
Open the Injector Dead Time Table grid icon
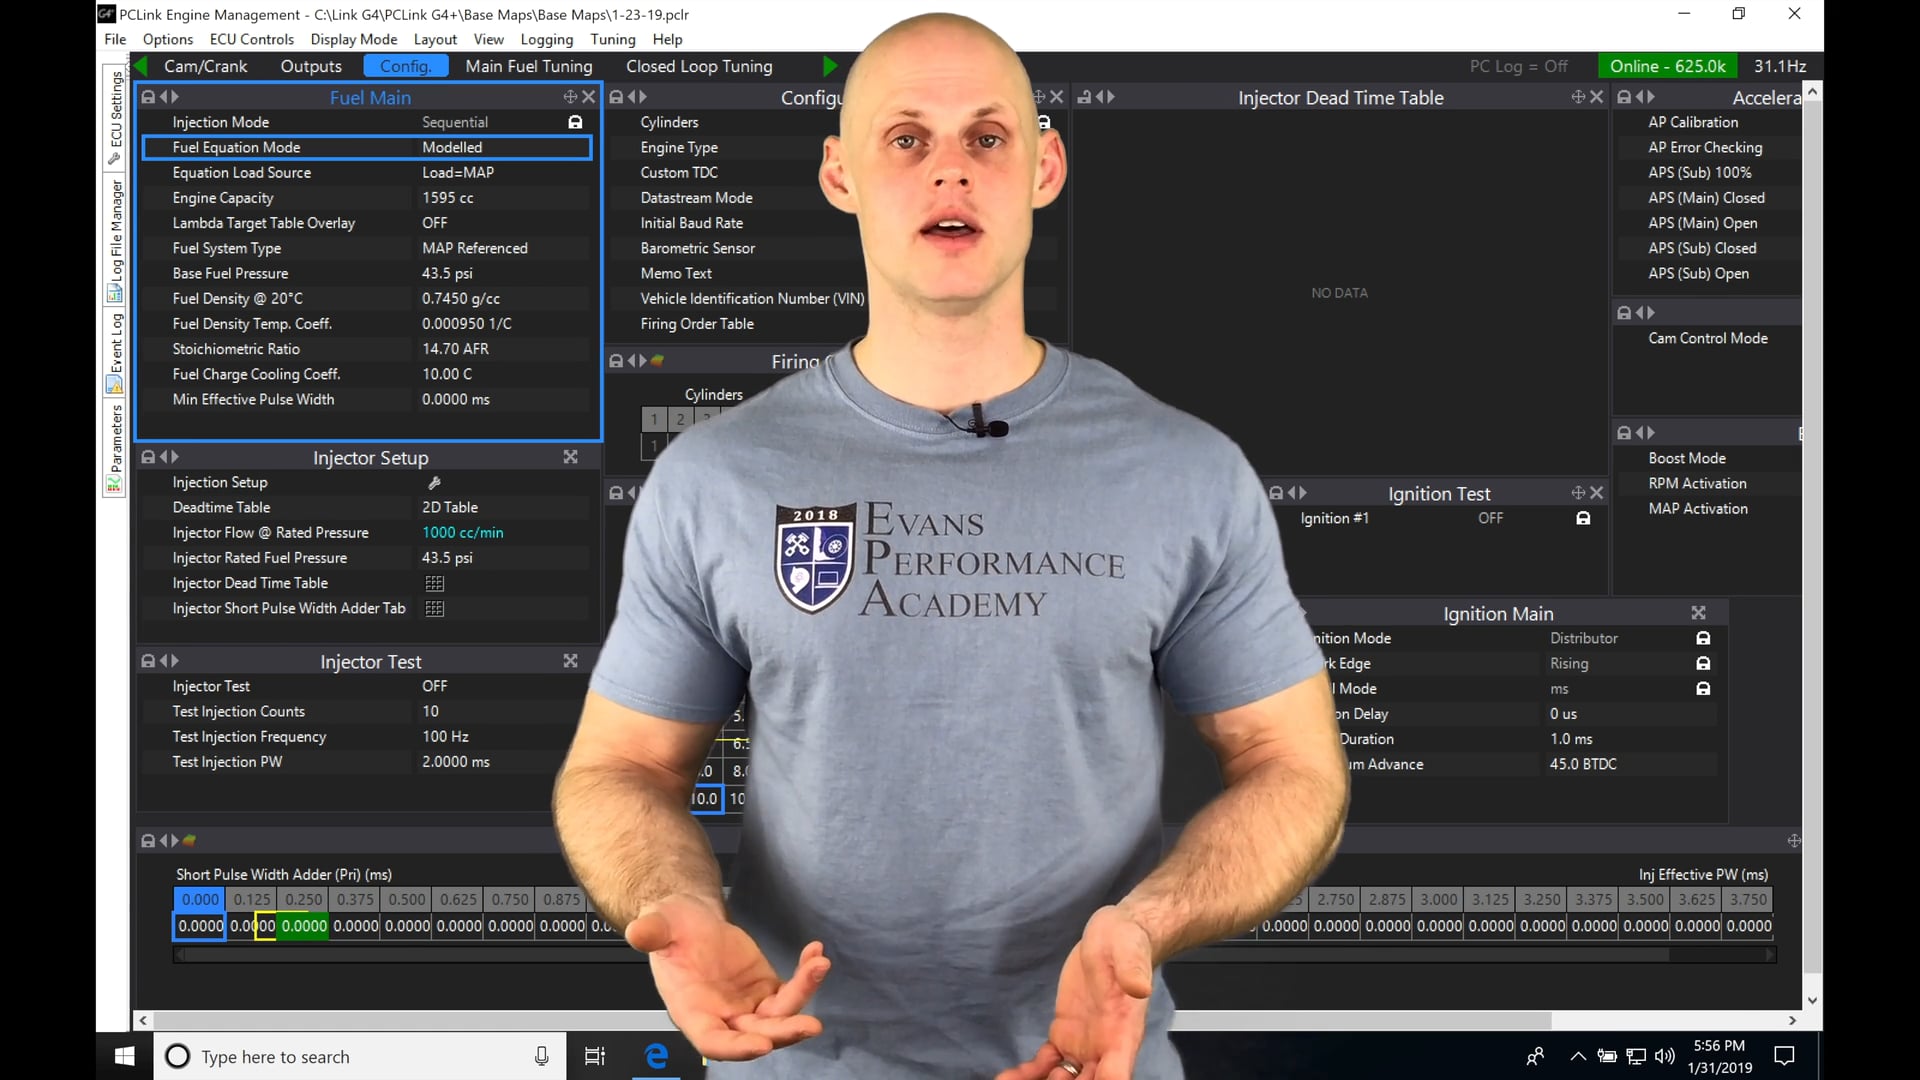[434, 583]
